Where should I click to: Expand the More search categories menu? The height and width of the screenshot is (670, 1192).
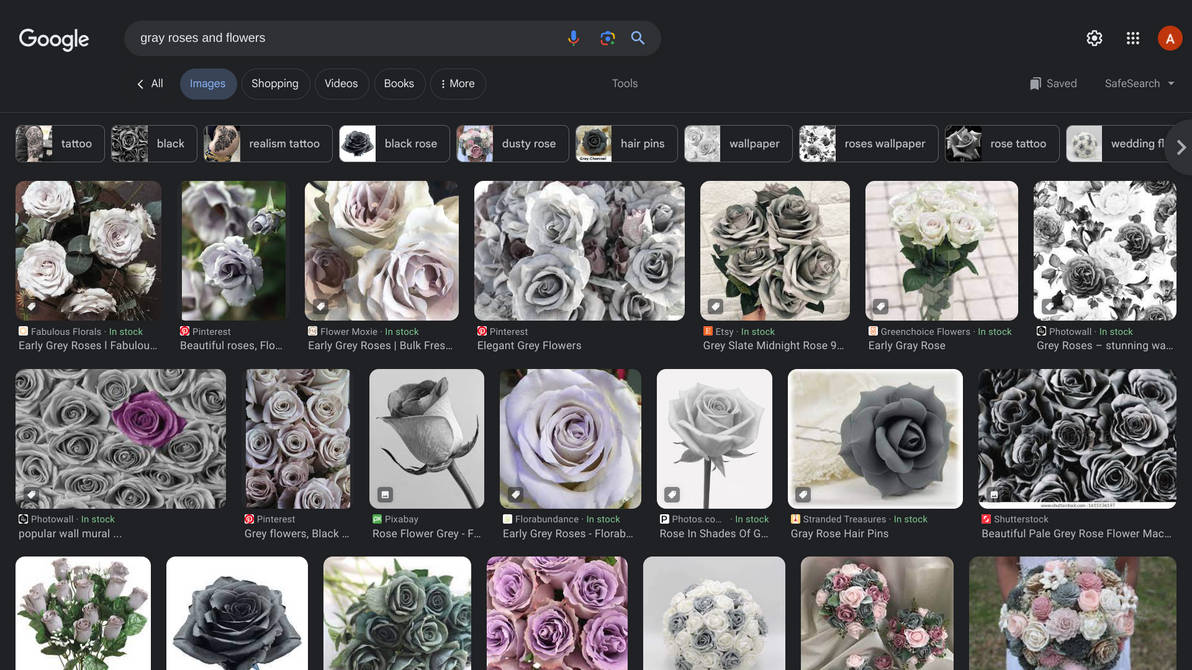(458, 84)
